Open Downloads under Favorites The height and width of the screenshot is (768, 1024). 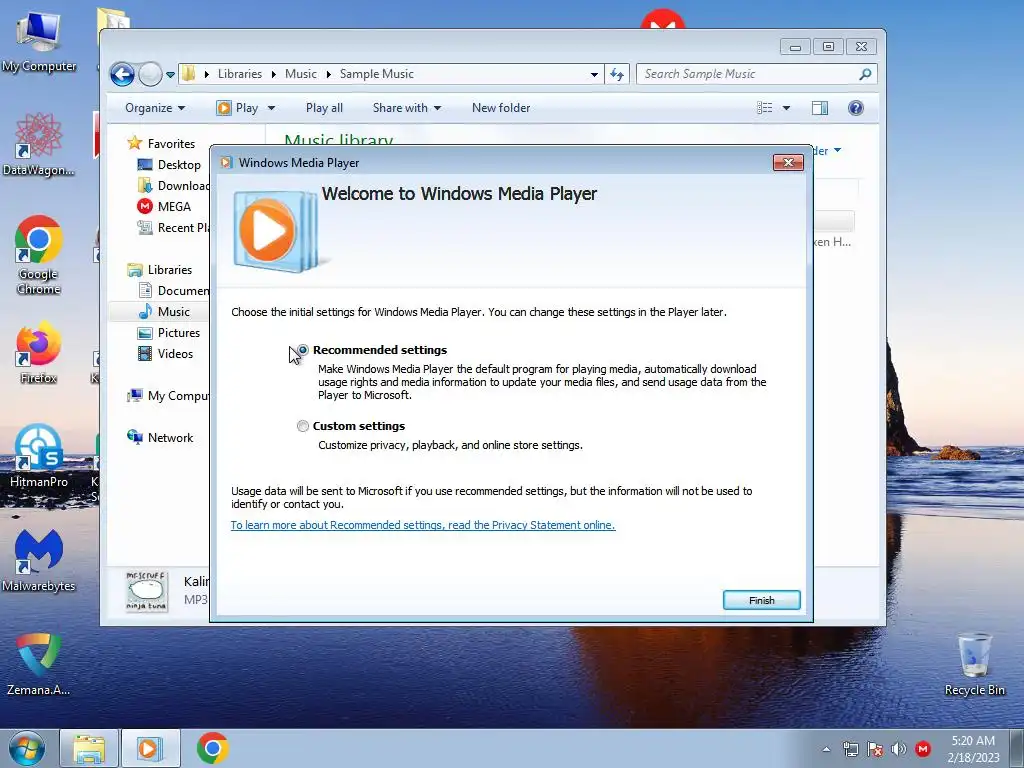click(x=173, y=185)
